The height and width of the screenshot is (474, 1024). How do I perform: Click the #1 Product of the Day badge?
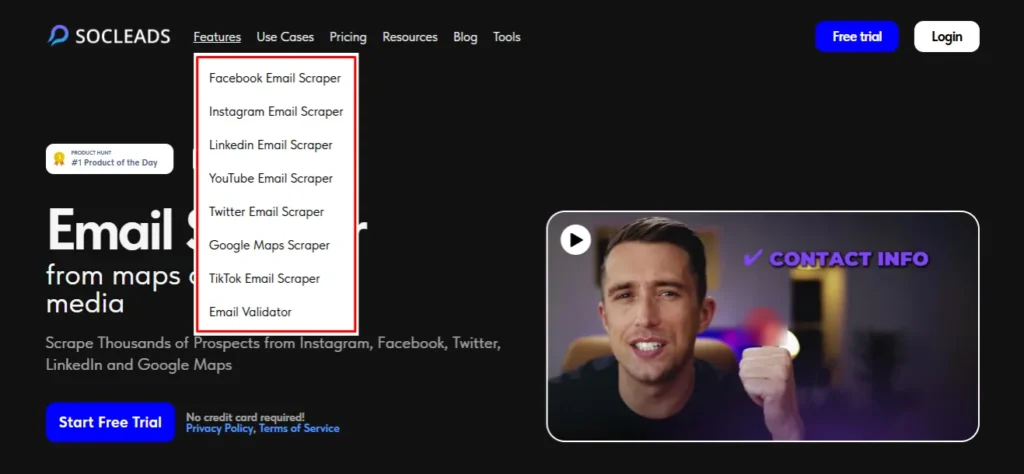tap(110, 159)
